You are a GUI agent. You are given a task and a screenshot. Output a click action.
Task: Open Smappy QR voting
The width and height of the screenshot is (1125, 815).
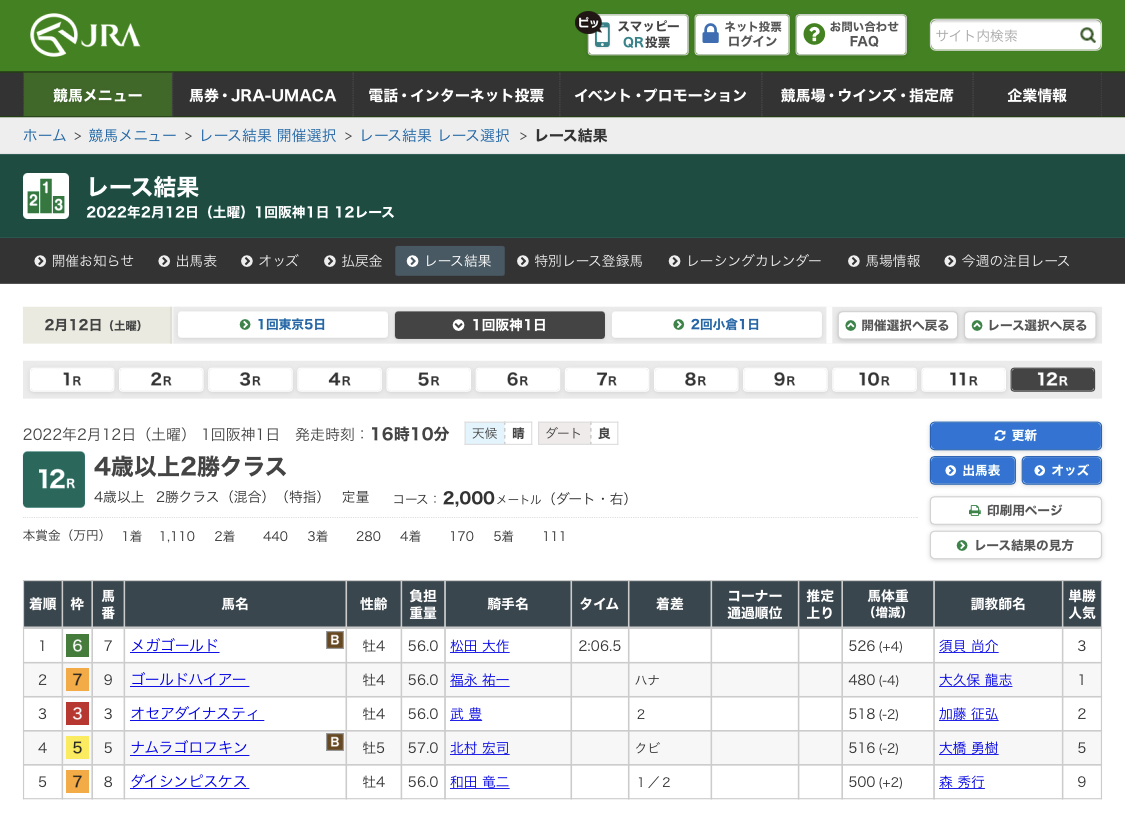click(x=639, y=35)
